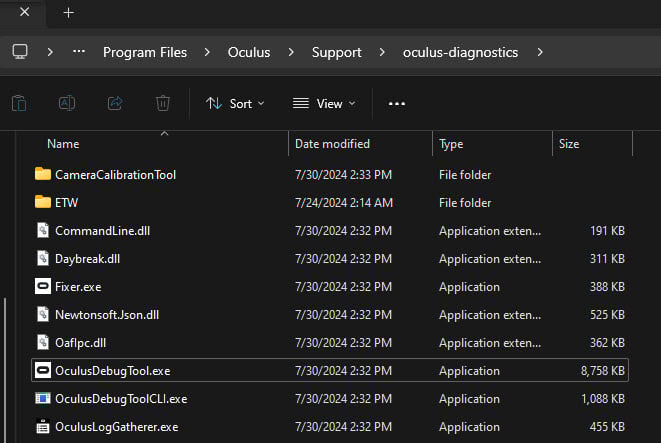Click the Rename toolbar icon

tap(67, 103)
